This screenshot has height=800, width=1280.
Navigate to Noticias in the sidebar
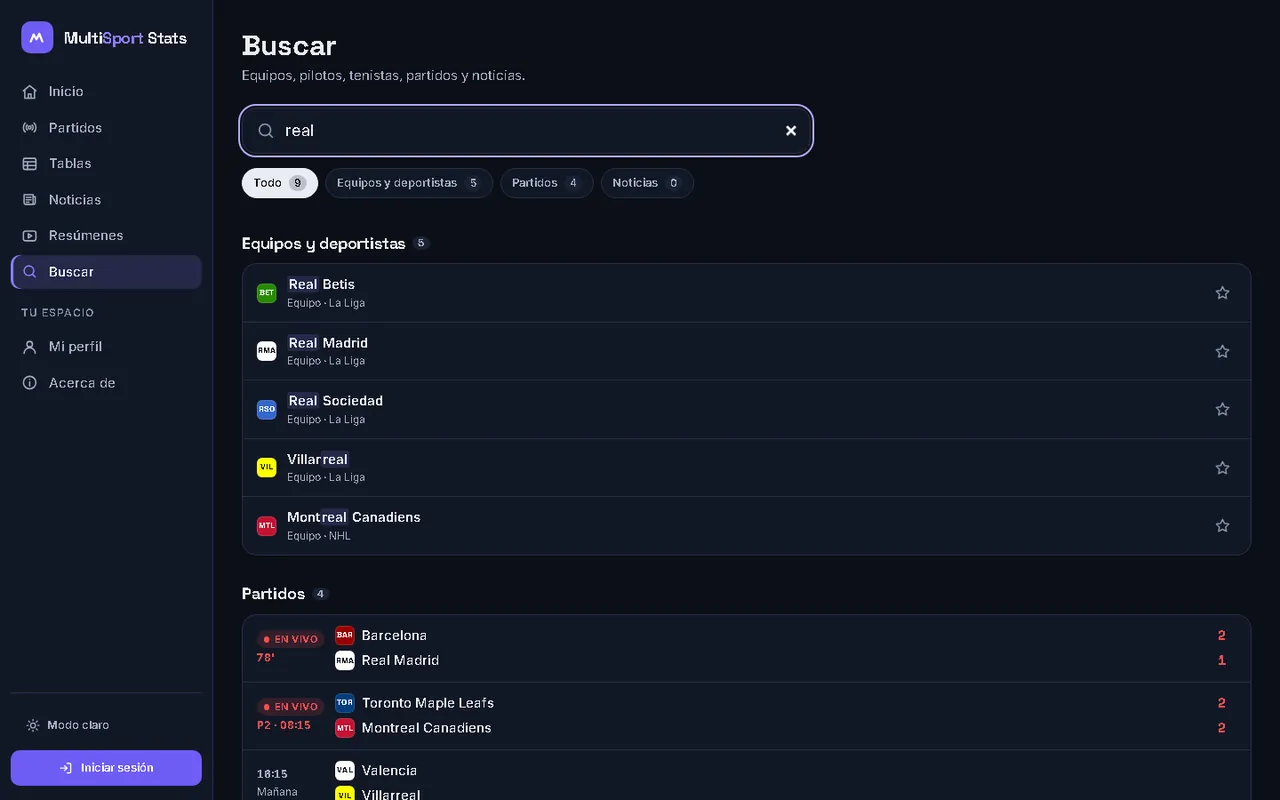[106, 200]
